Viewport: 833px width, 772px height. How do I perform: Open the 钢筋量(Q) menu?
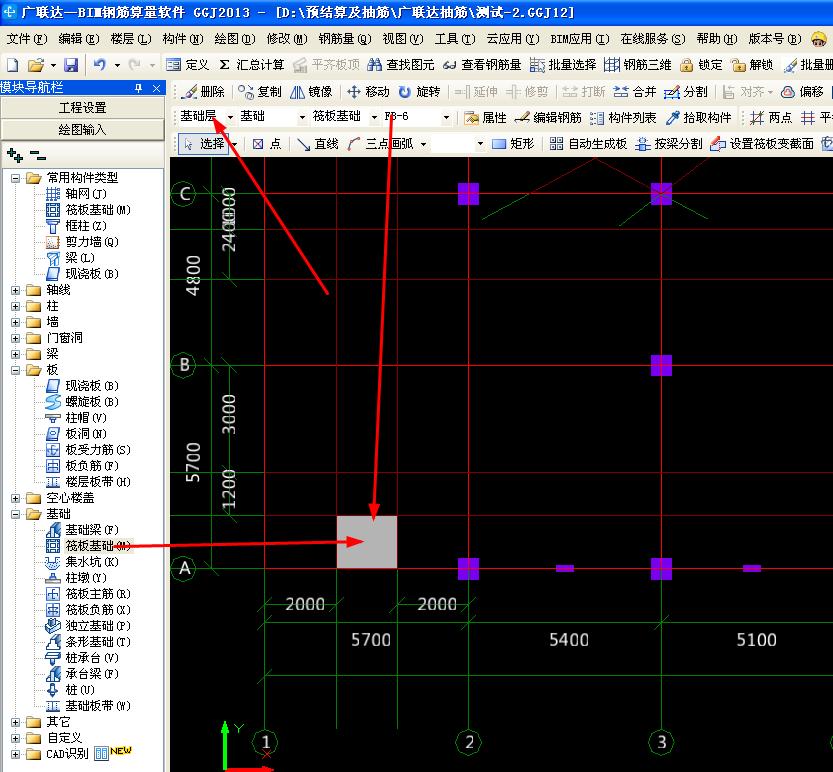coord(345,39)
